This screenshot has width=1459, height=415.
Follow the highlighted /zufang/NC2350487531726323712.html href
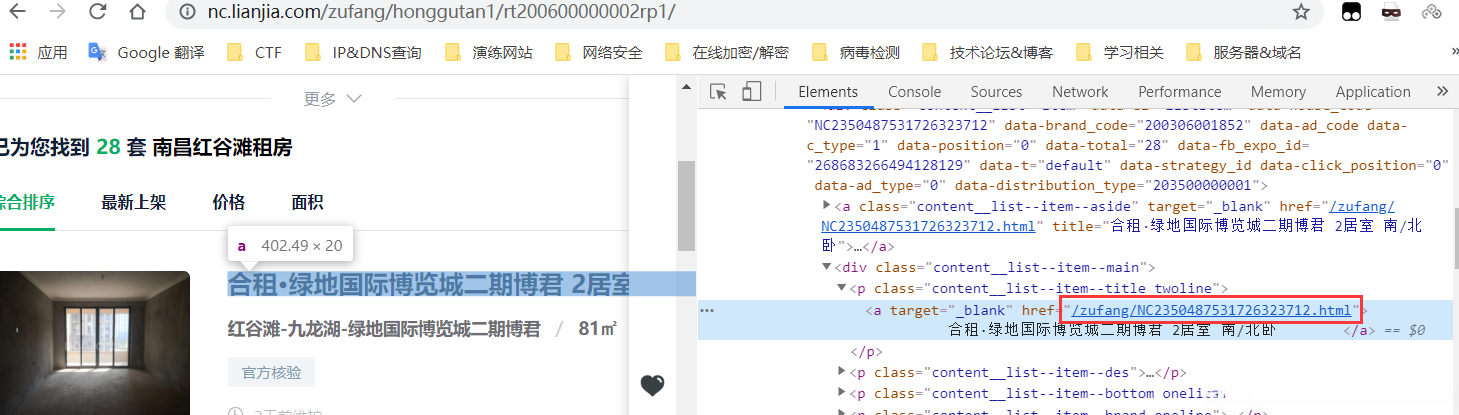(1210, 310)
